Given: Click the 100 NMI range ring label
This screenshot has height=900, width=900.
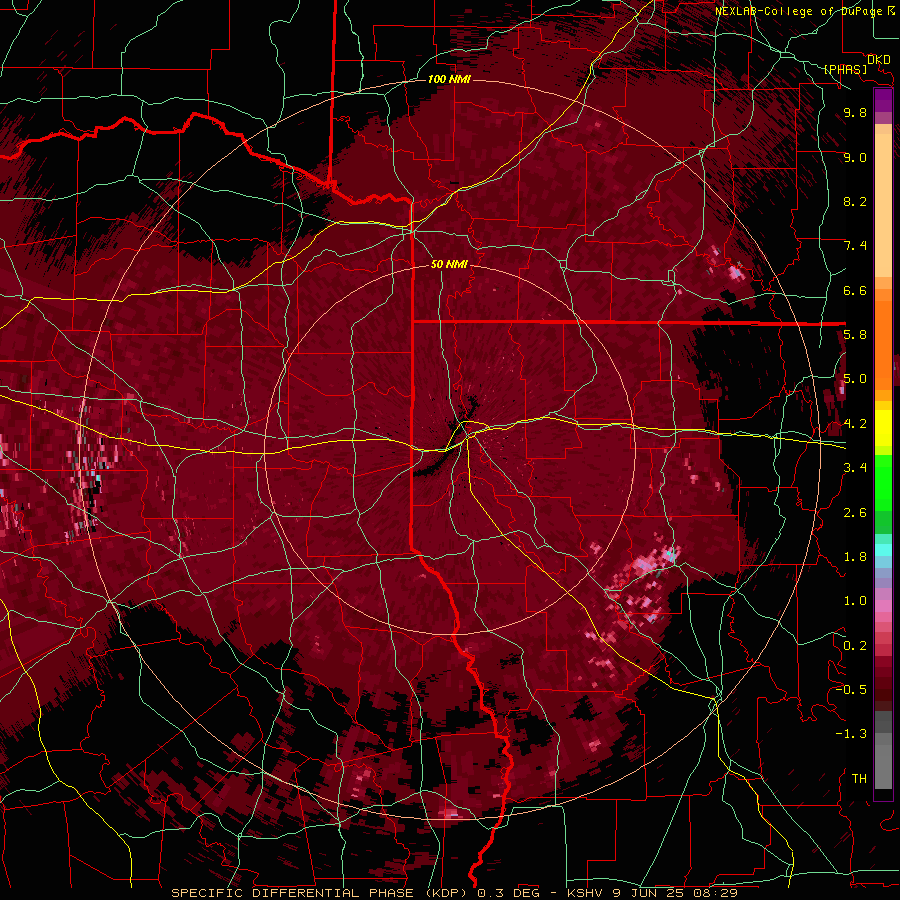Looking at the screenshot, I should point(449,79).
